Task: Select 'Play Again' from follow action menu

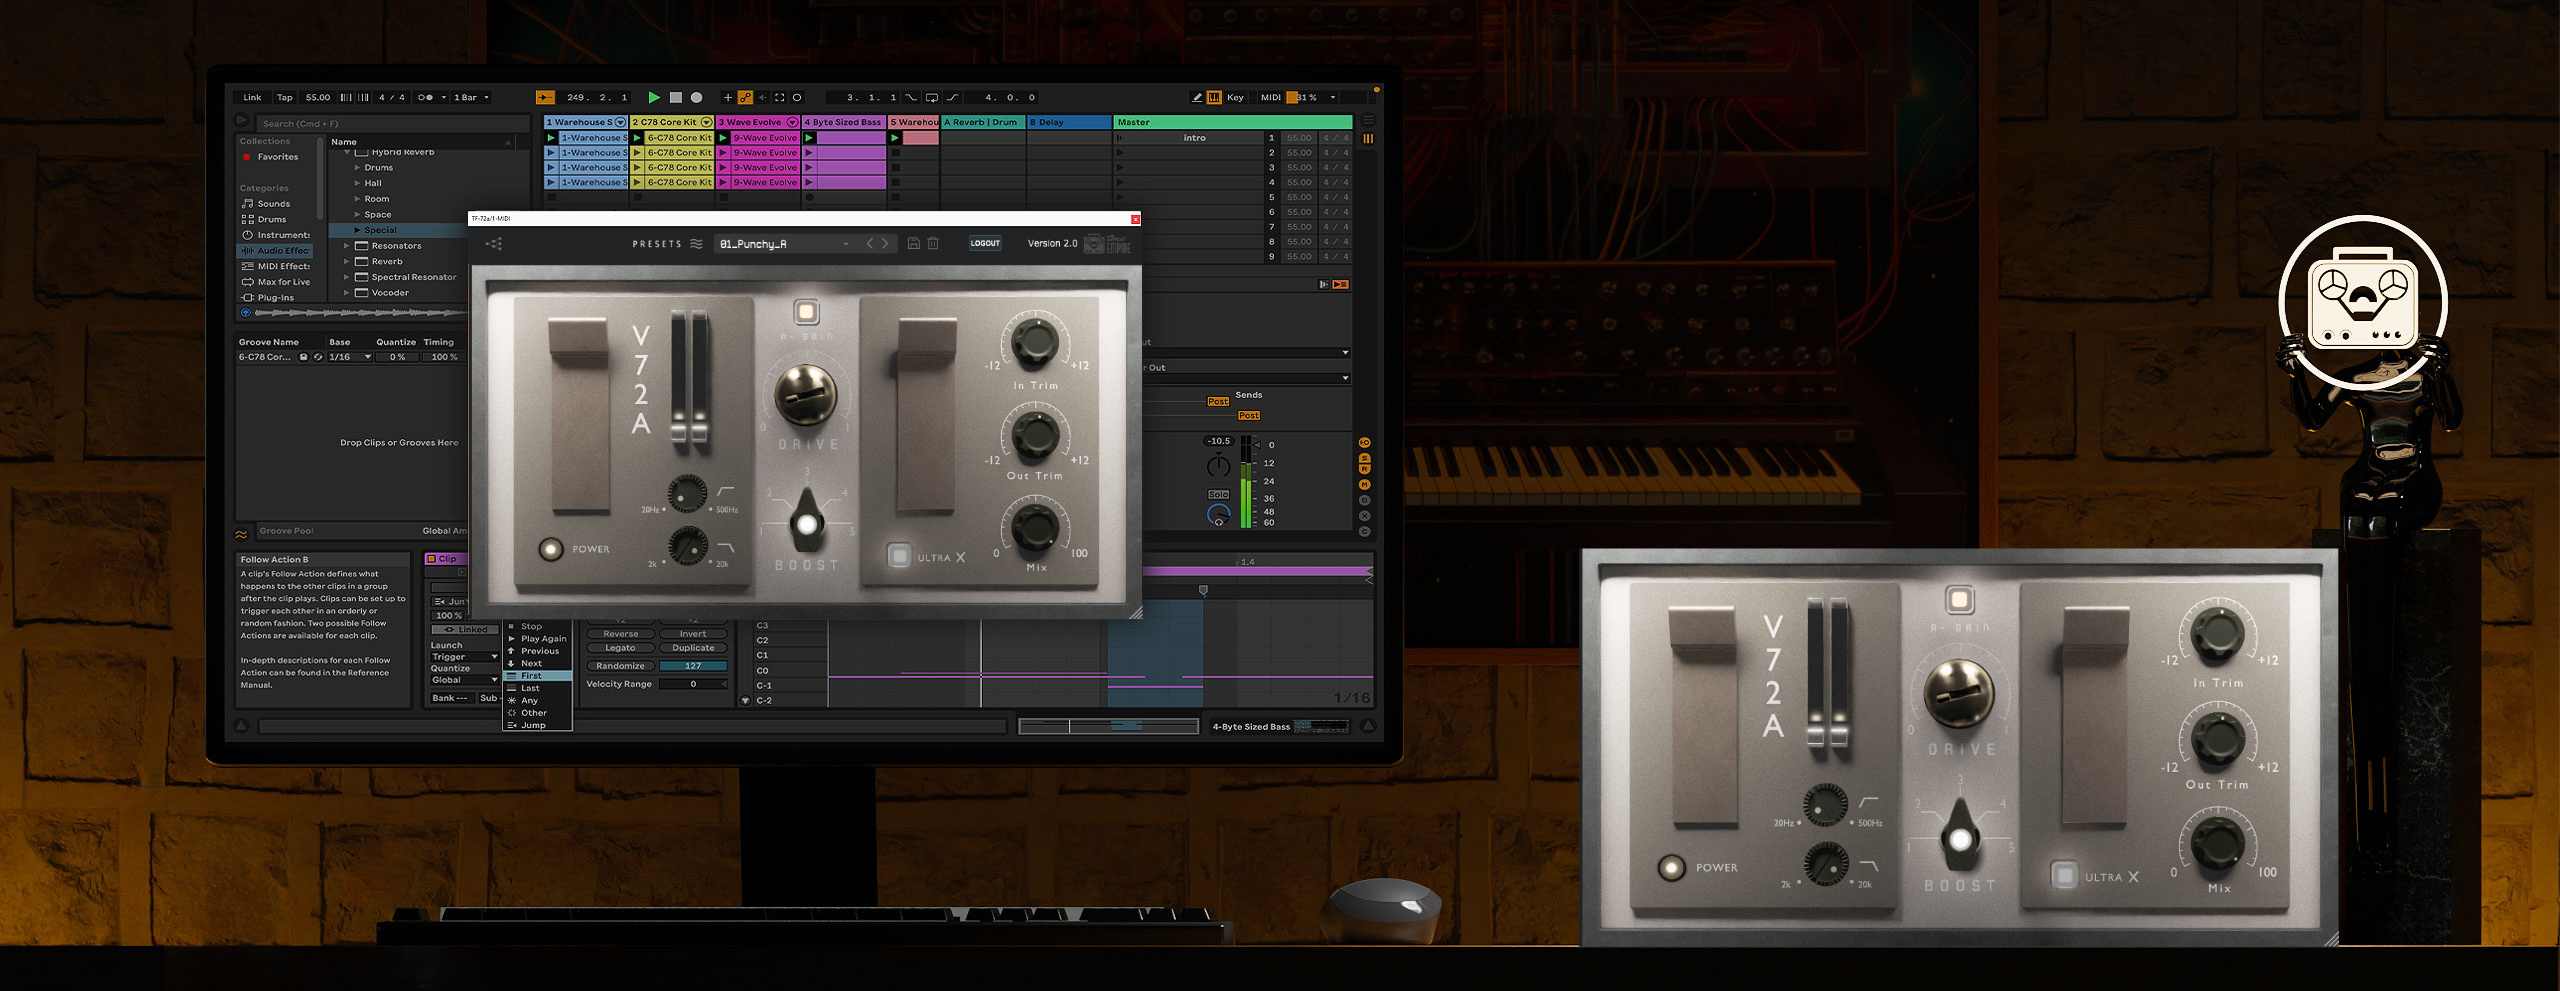Action: pos(543,639)
